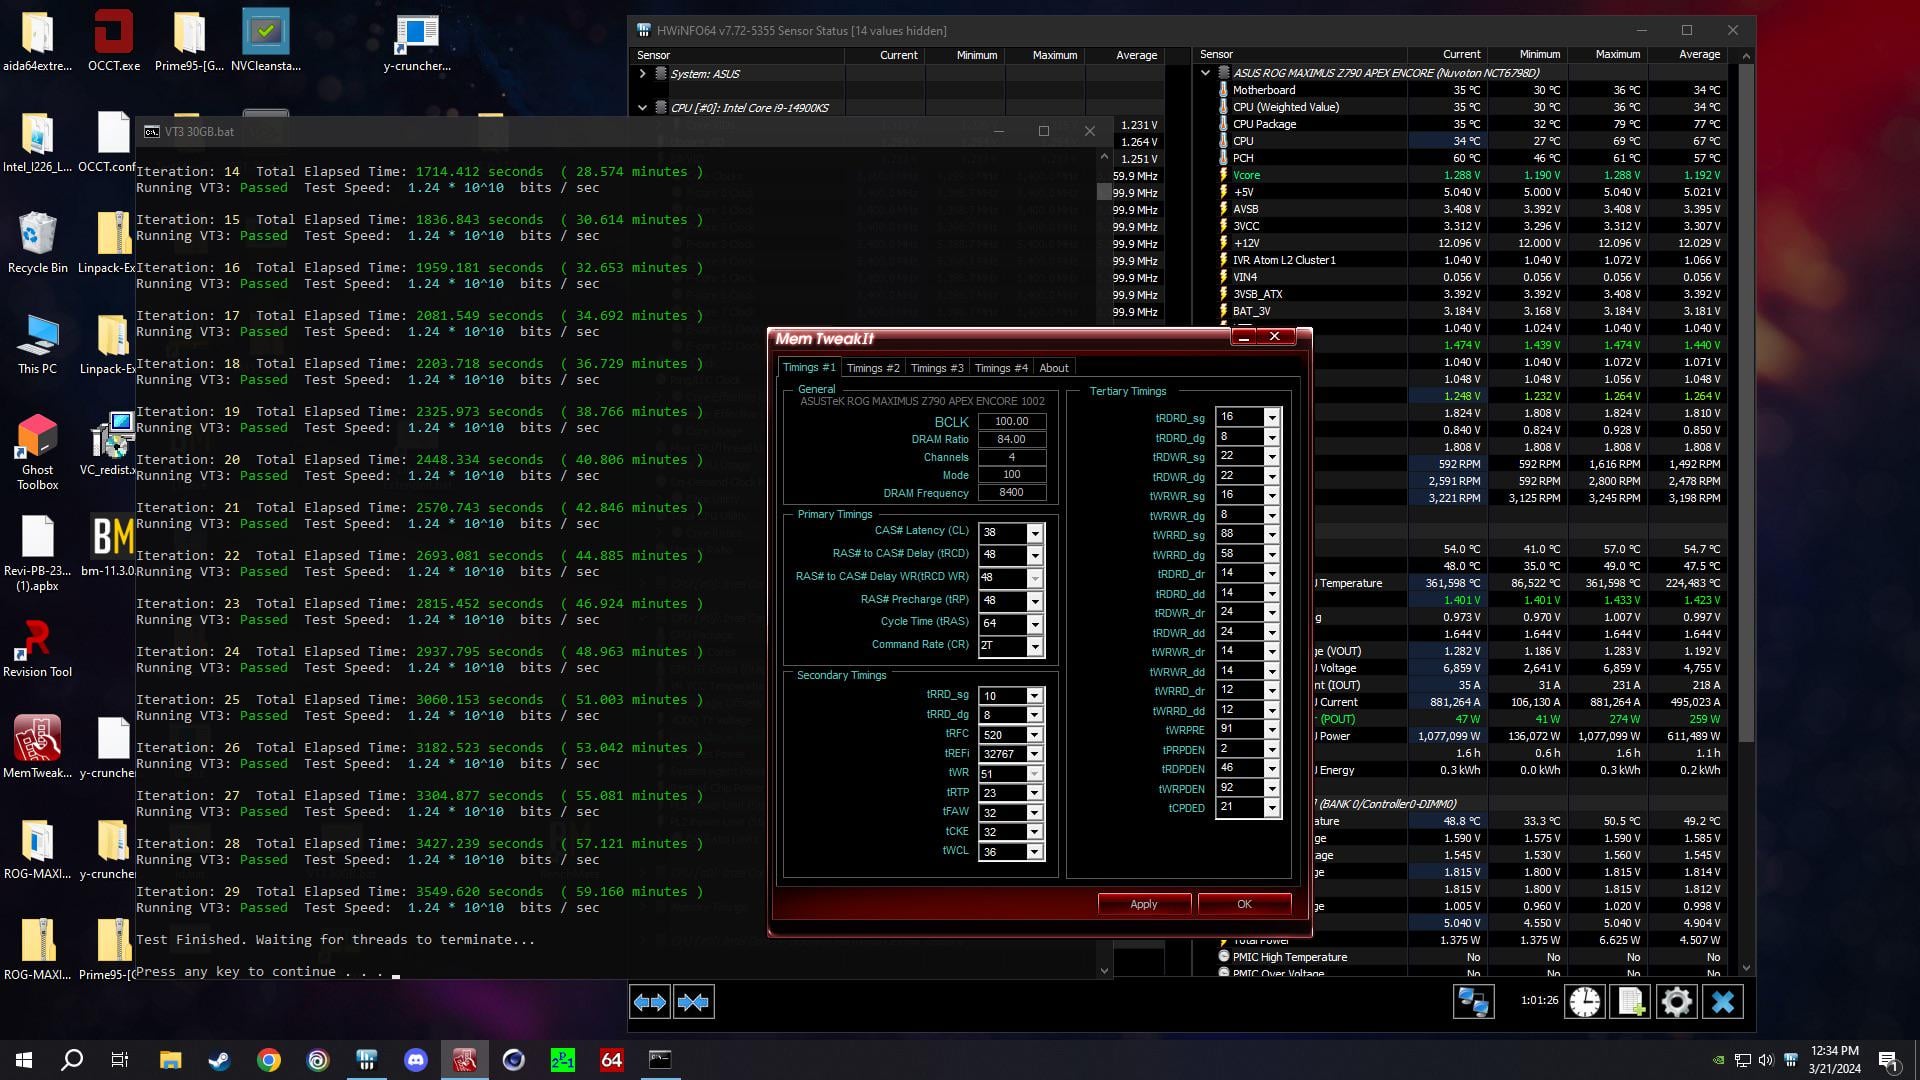Select the Intel_I226 desktop archive icon
Viewport: 1920px width, 1080px height.
(38, 141)
